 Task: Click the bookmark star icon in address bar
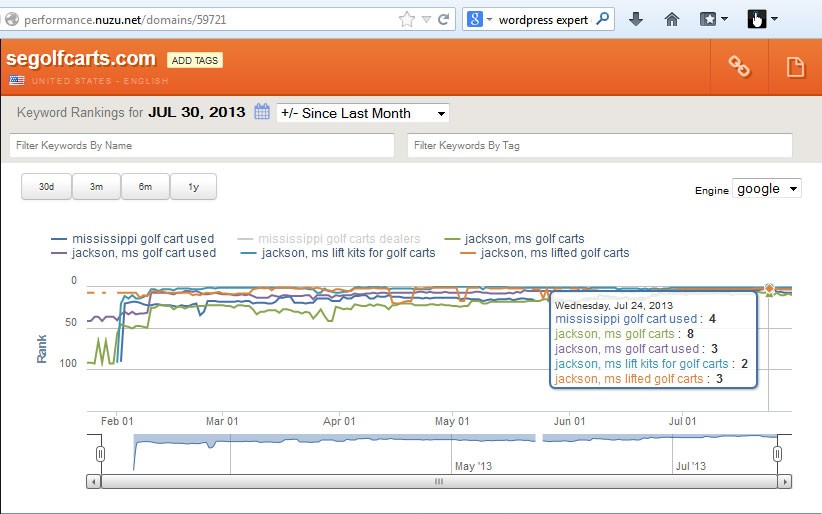point(406,20)
